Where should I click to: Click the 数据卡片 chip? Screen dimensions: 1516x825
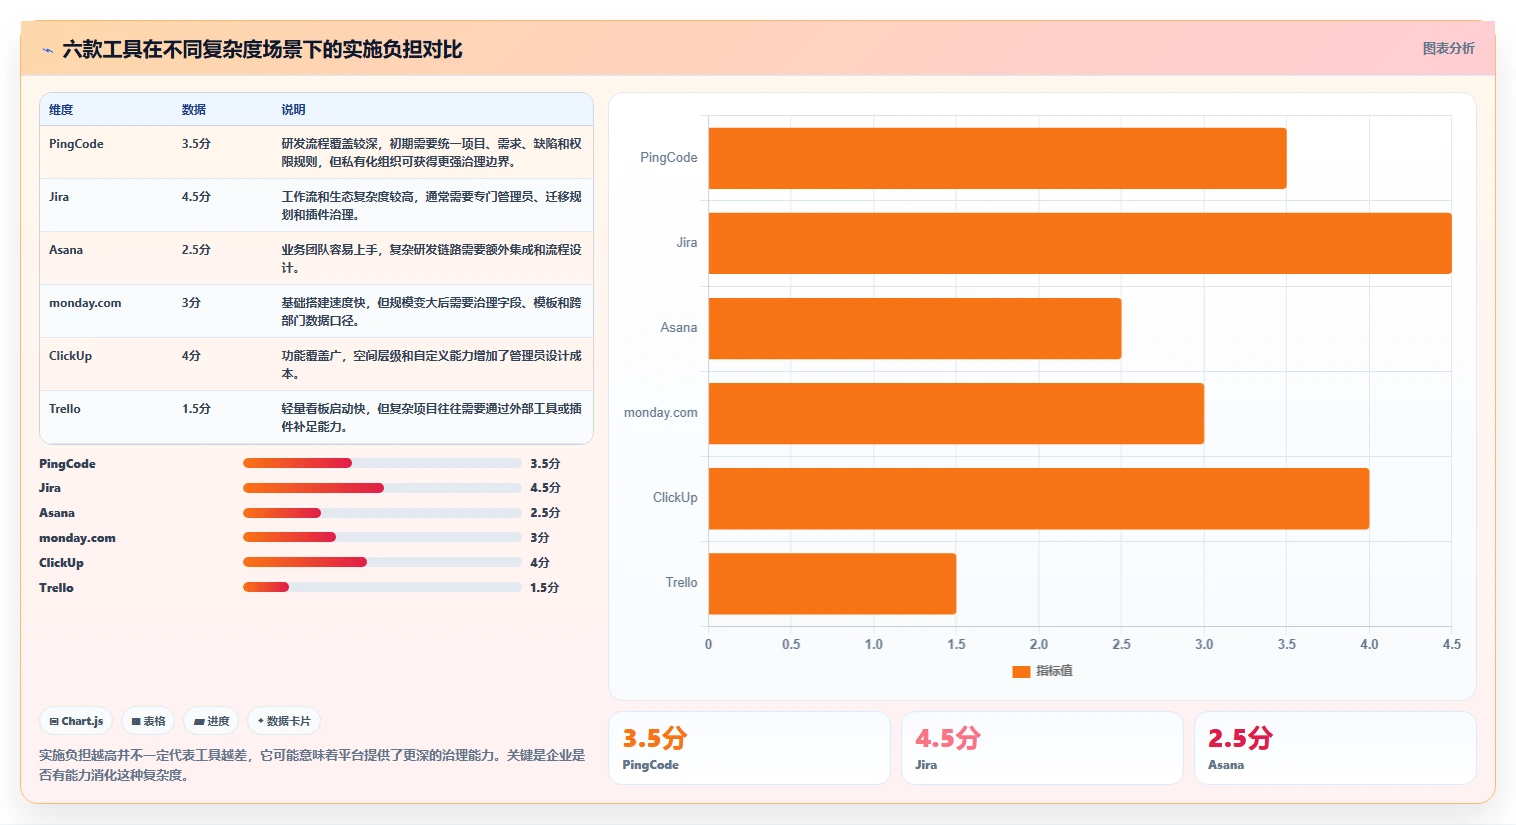coord(284,721)
